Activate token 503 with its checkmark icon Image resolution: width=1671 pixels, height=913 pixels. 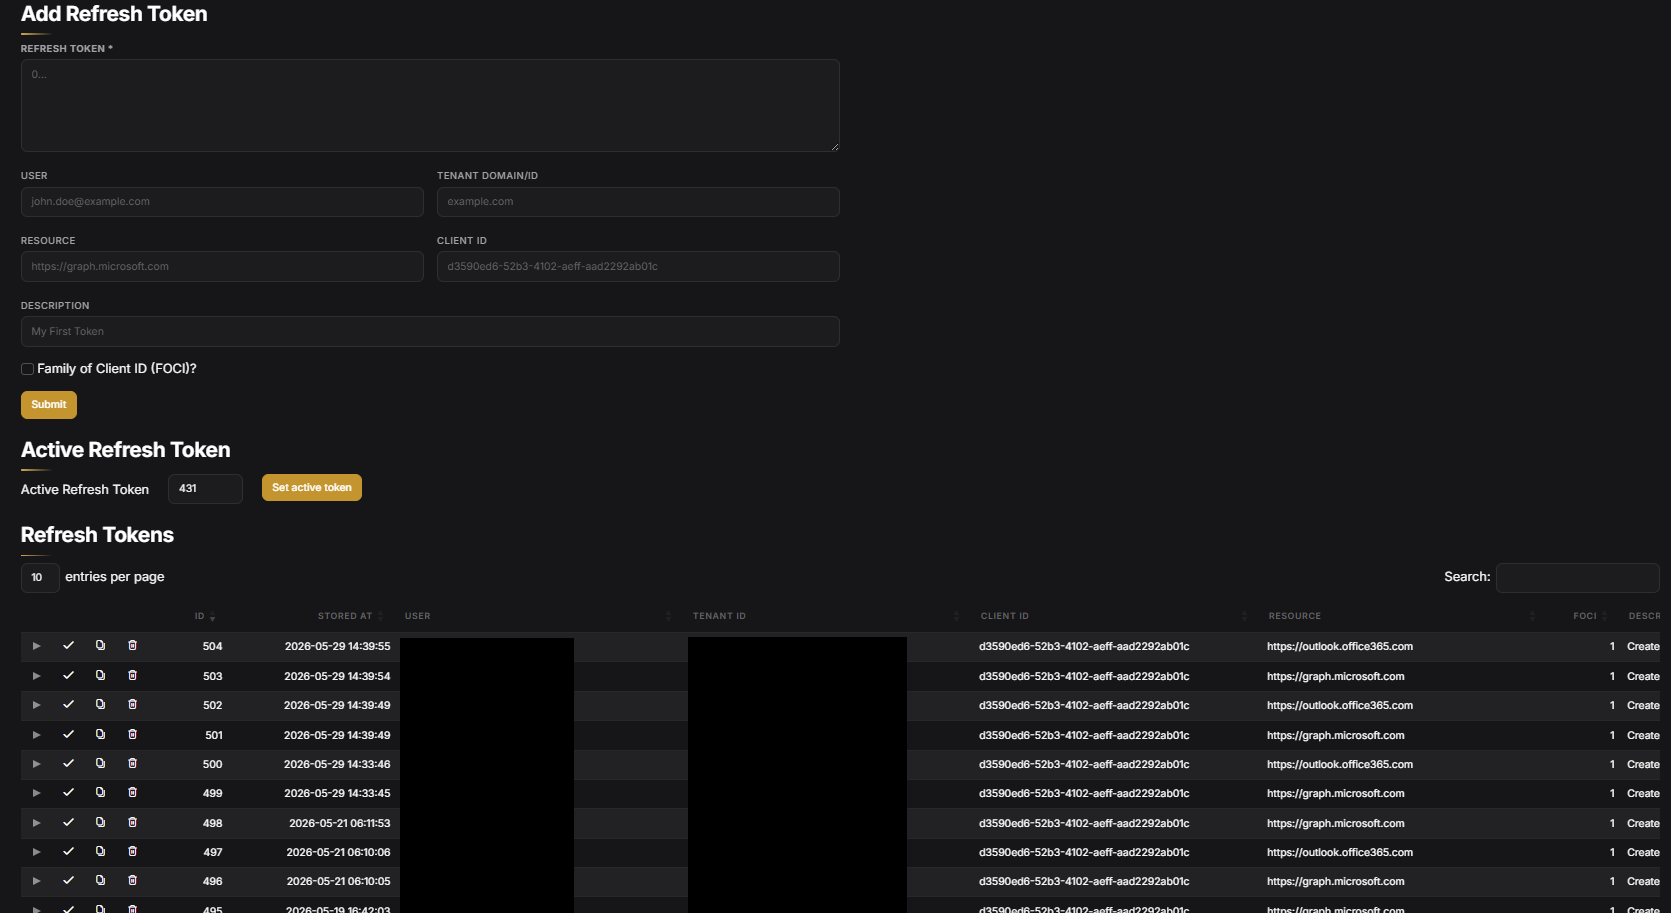pyautogui.click(x=68, y=676)
